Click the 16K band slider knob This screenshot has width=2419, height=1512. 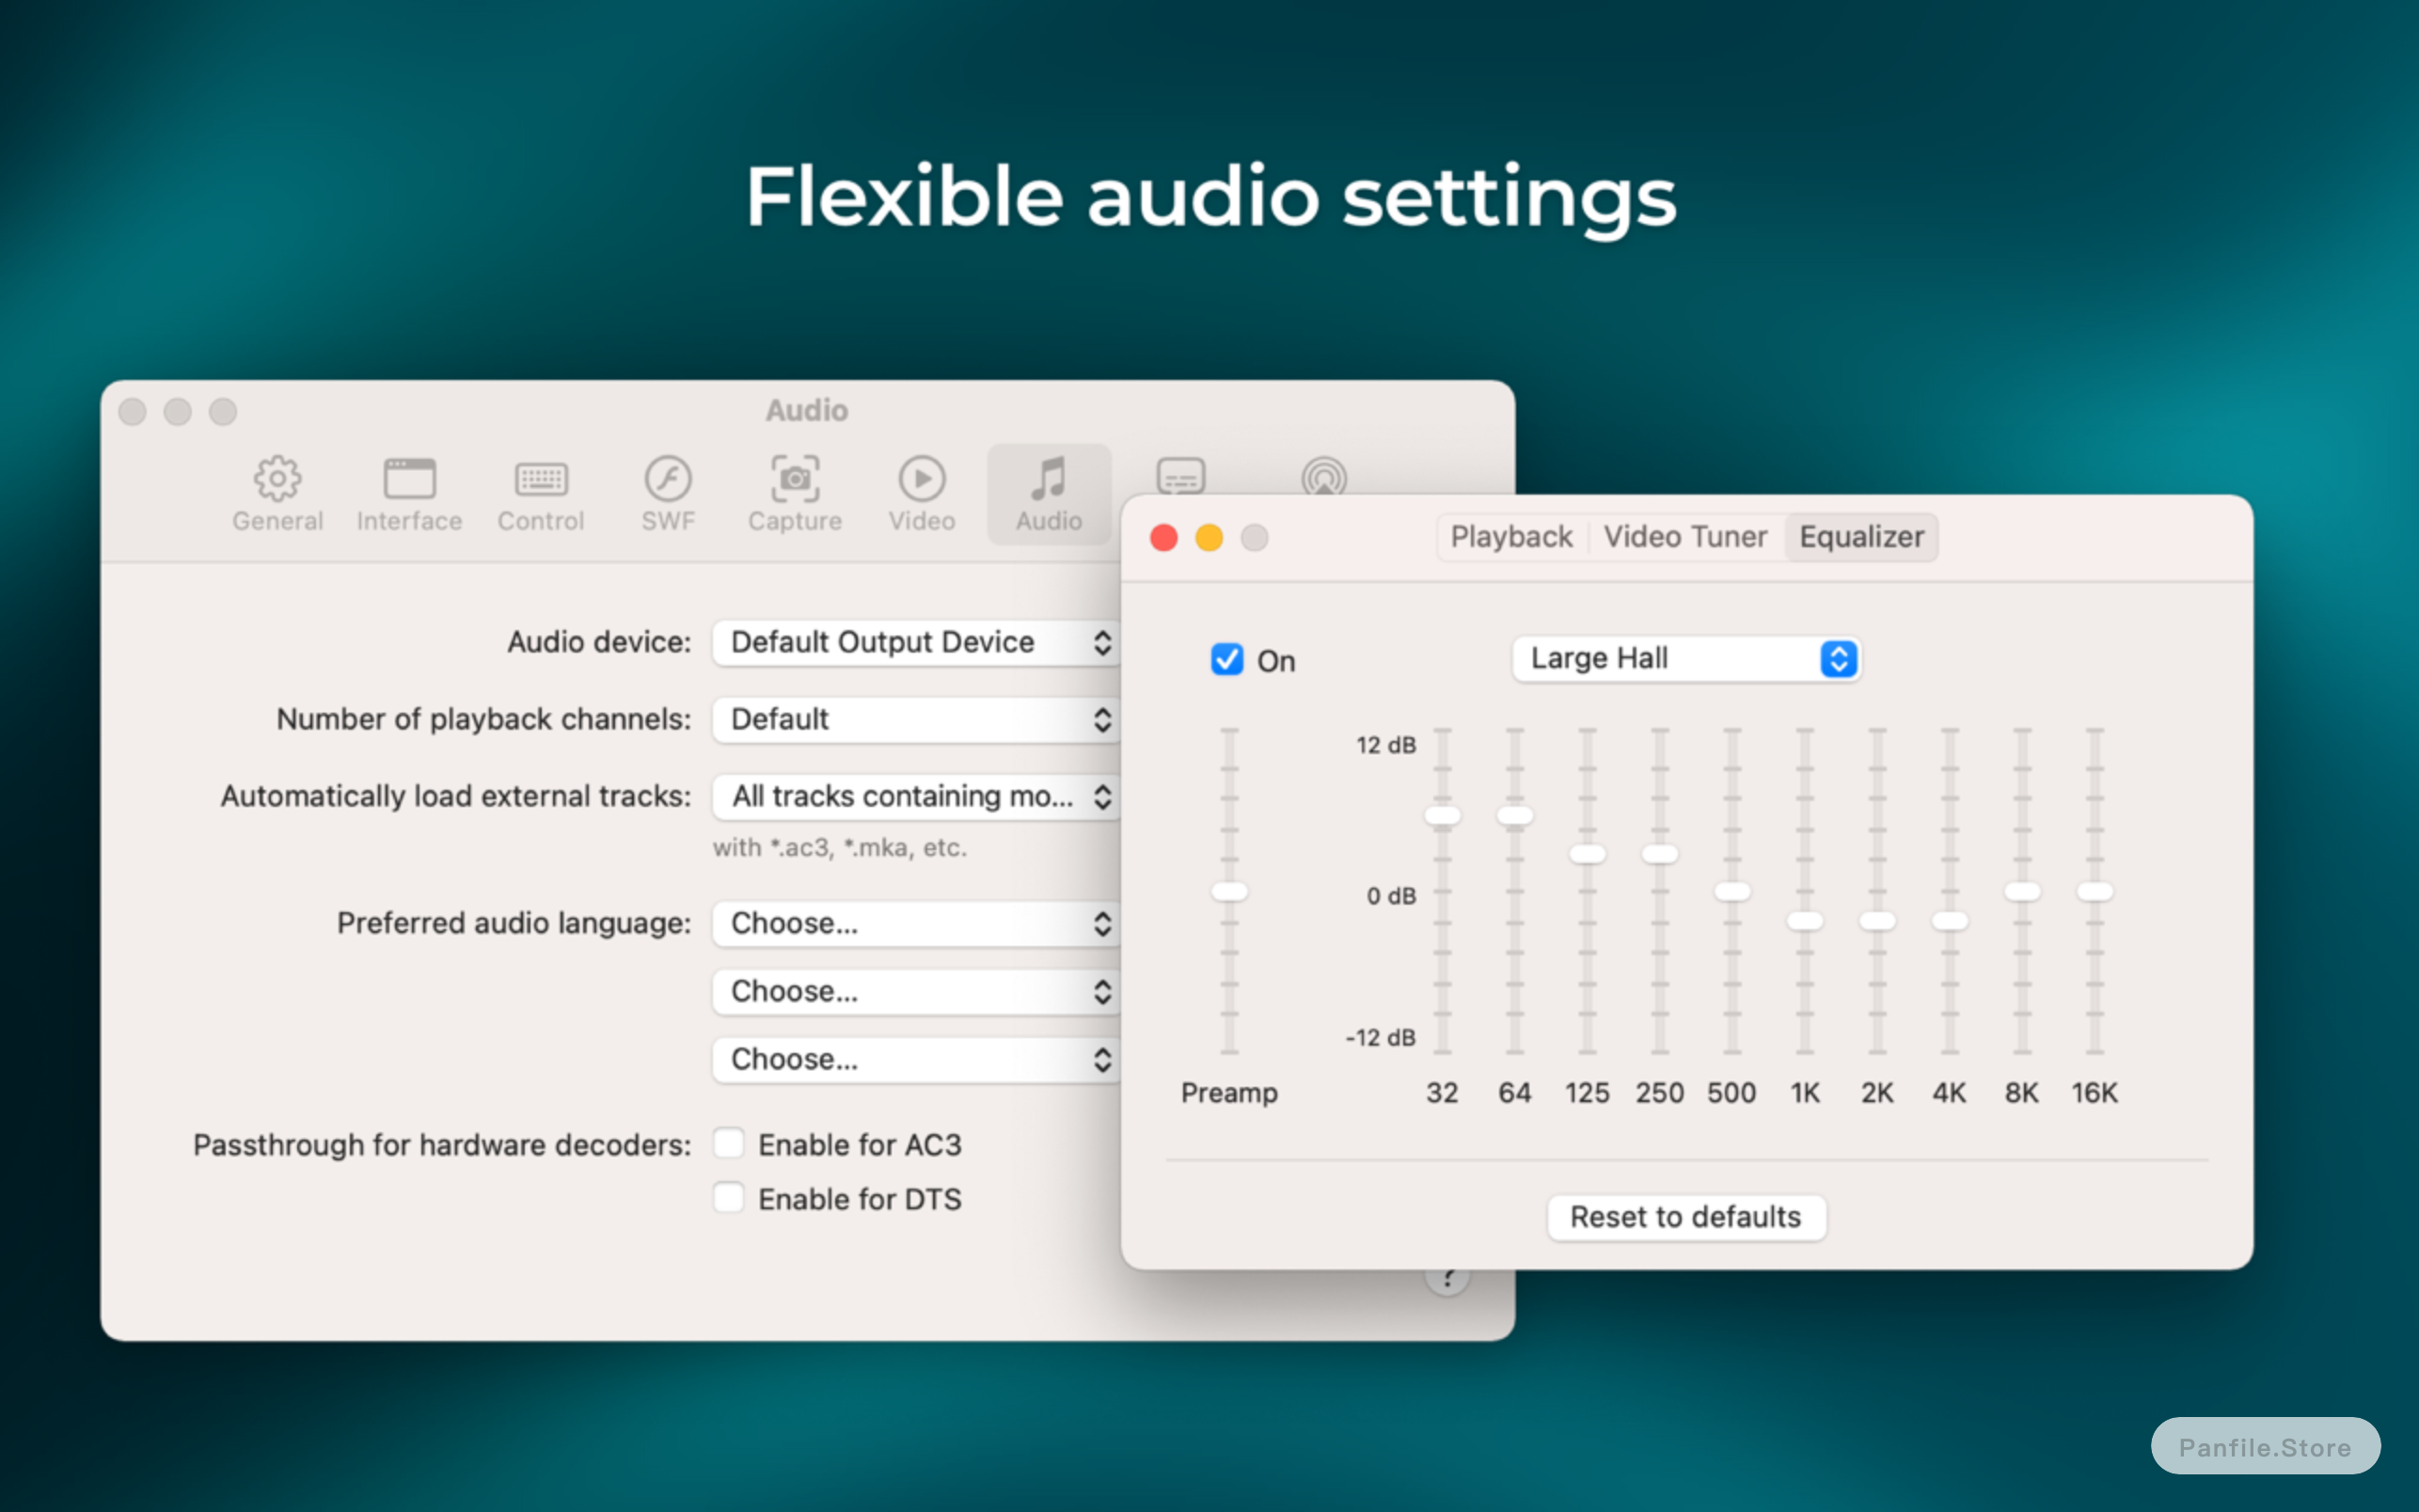click(2095, 891)
